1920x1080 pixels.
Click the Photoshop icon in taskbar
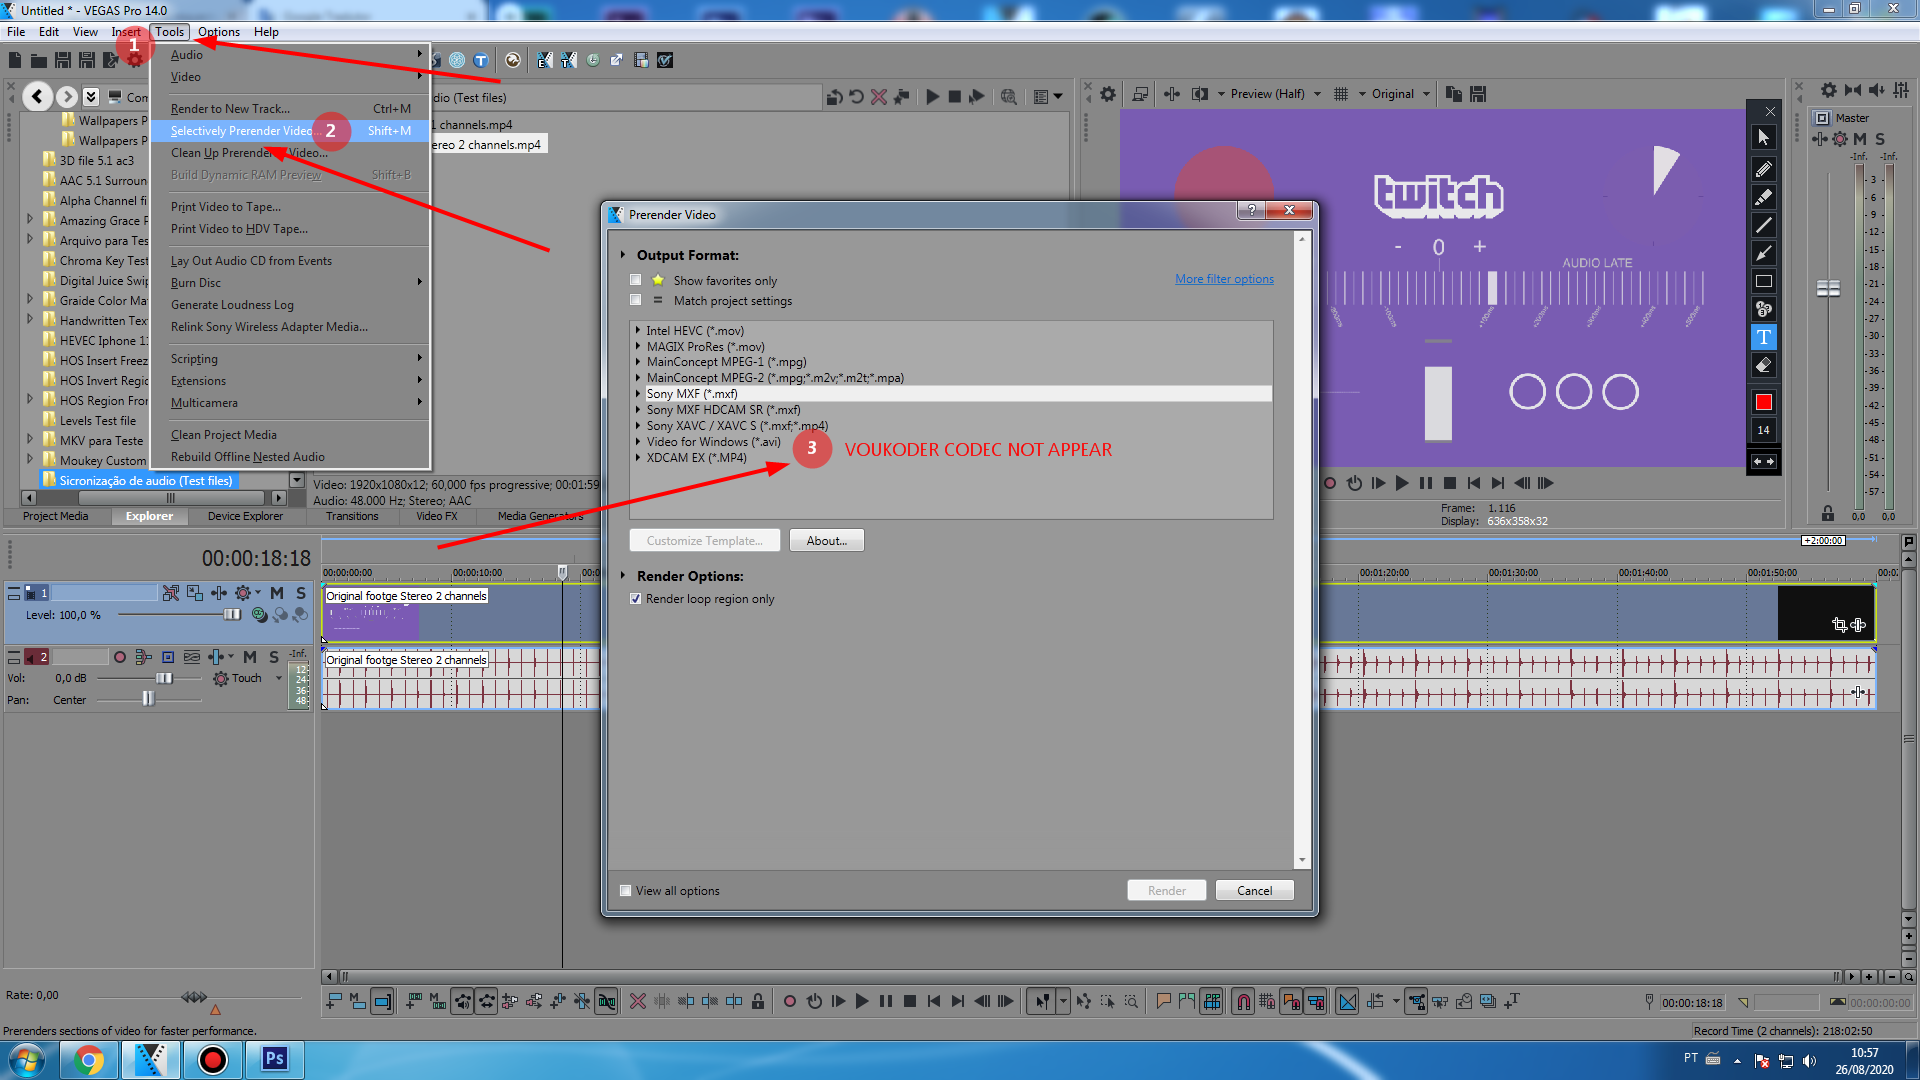274,1059
